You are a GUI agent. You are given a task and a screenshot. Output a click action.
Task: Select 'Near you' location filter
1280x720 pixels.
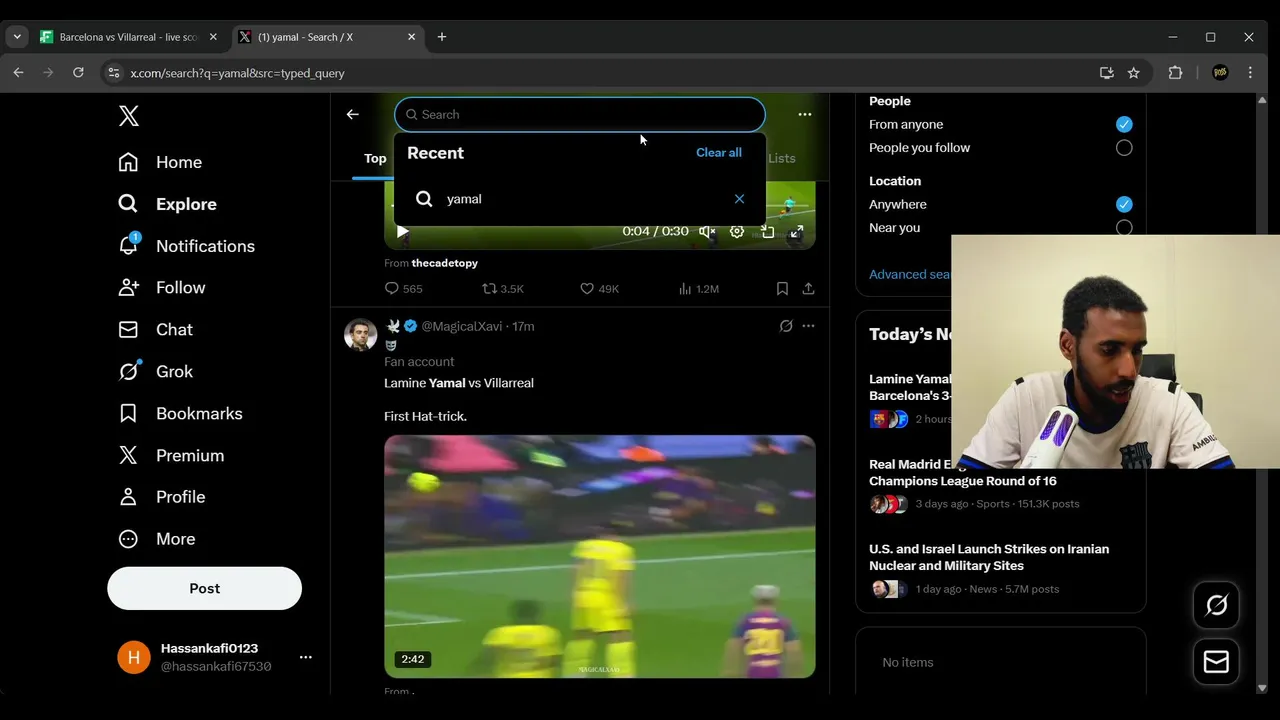pyautogui.click(x=1124, y=228)
